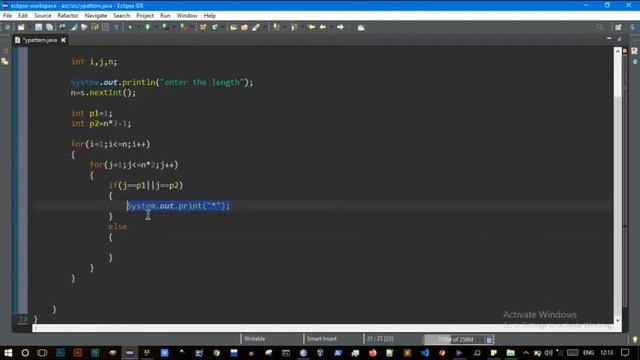Click the vertical scrollbar down arrow in editor
This screenshot has height=360, width=640.
tap(618, 320)
